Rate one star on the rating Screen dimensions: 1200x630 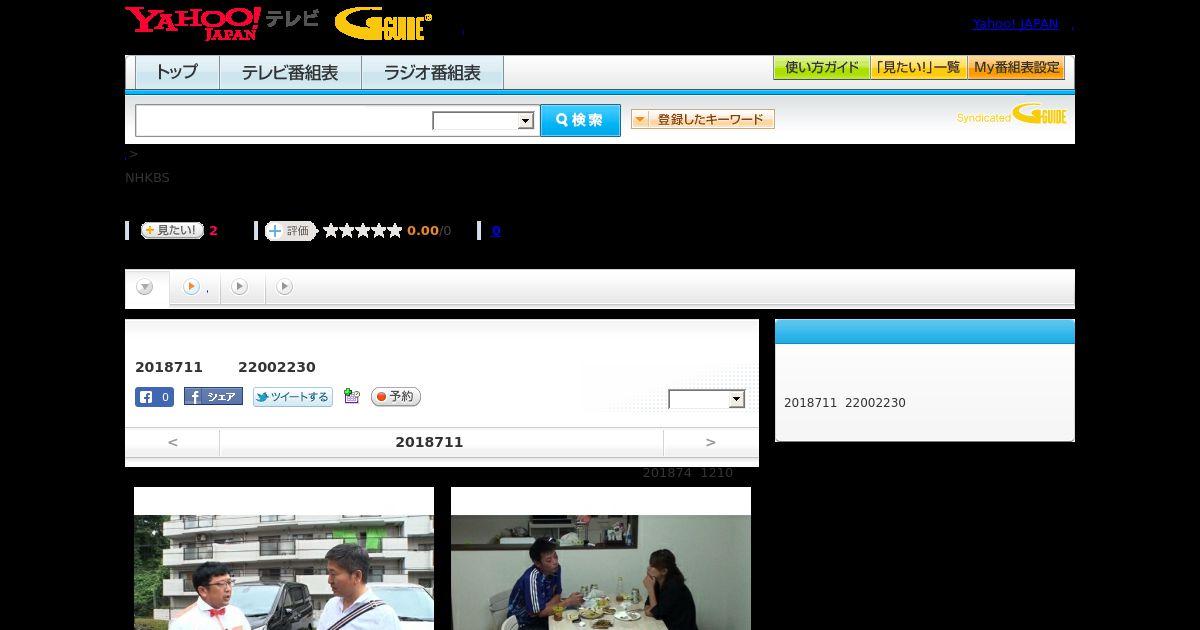331,231
